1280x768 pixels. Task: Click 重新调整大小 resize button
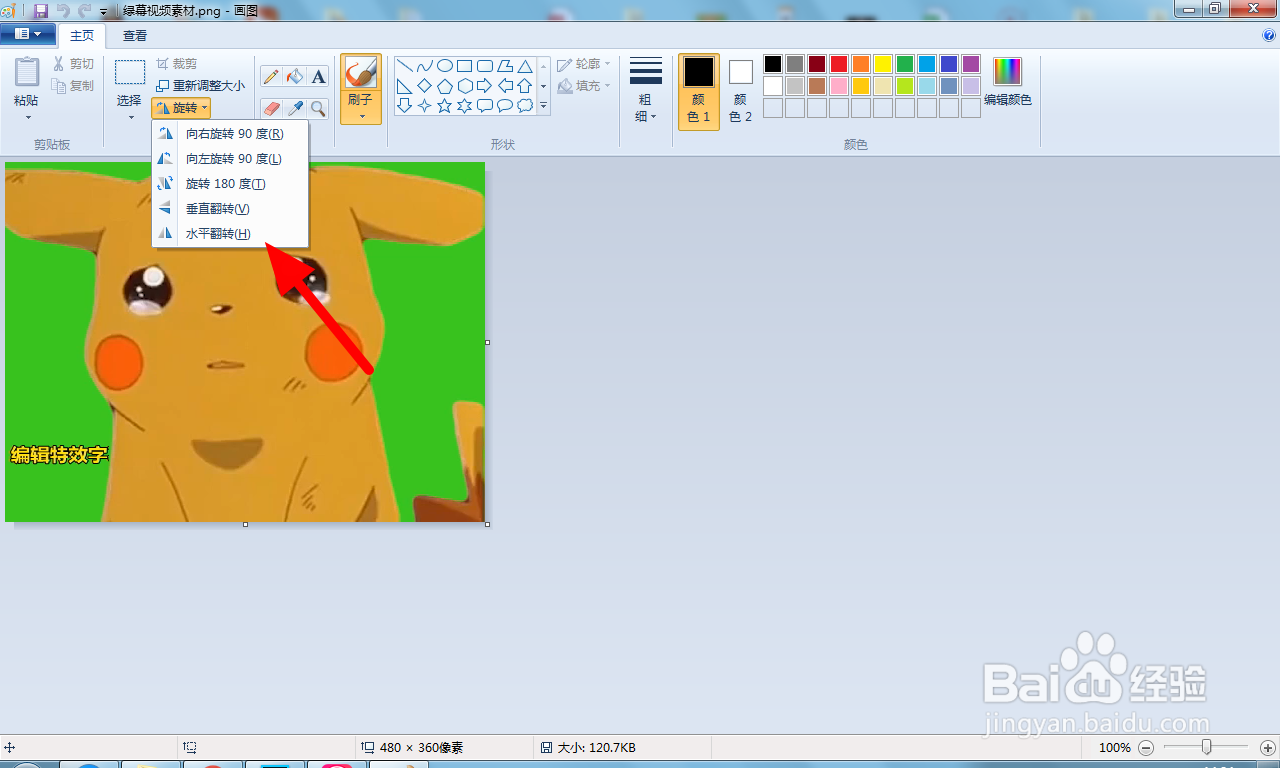(x=200, y=86)
